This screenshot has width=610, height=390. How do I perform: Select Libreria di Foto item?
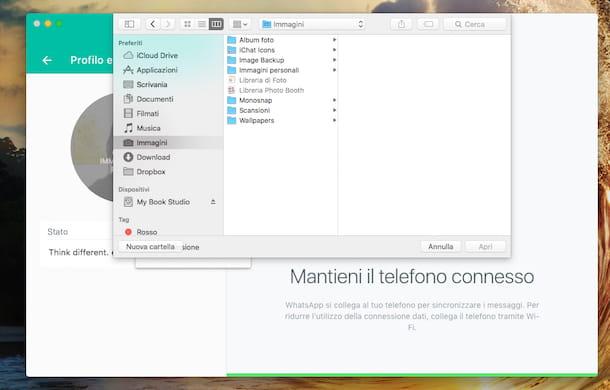282,80
